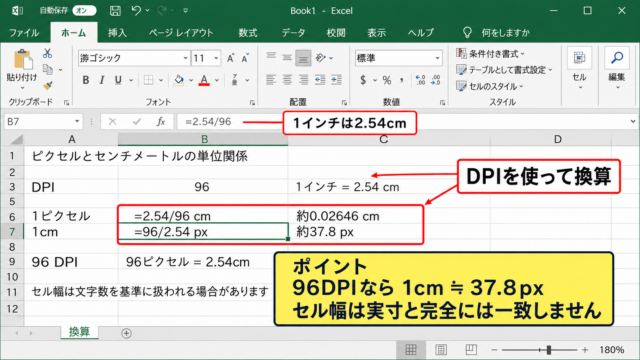Click the Name Box showing B7
The width and height of the screenshot is (640, 360).
[x=42, y=122]
